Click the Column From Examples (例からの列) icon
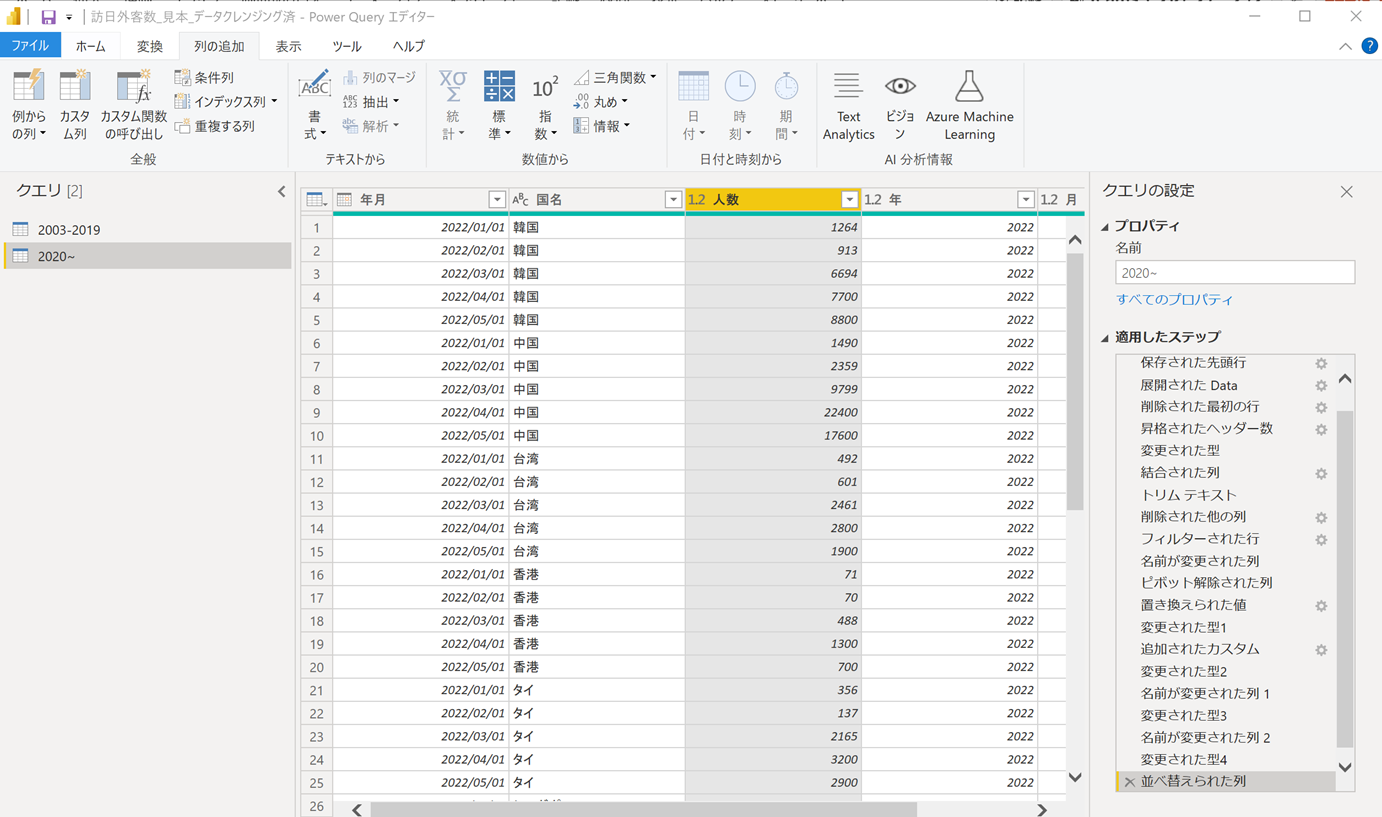Image resolution: width=1382 pixels, height=817 pixels. tap(29, 88)
